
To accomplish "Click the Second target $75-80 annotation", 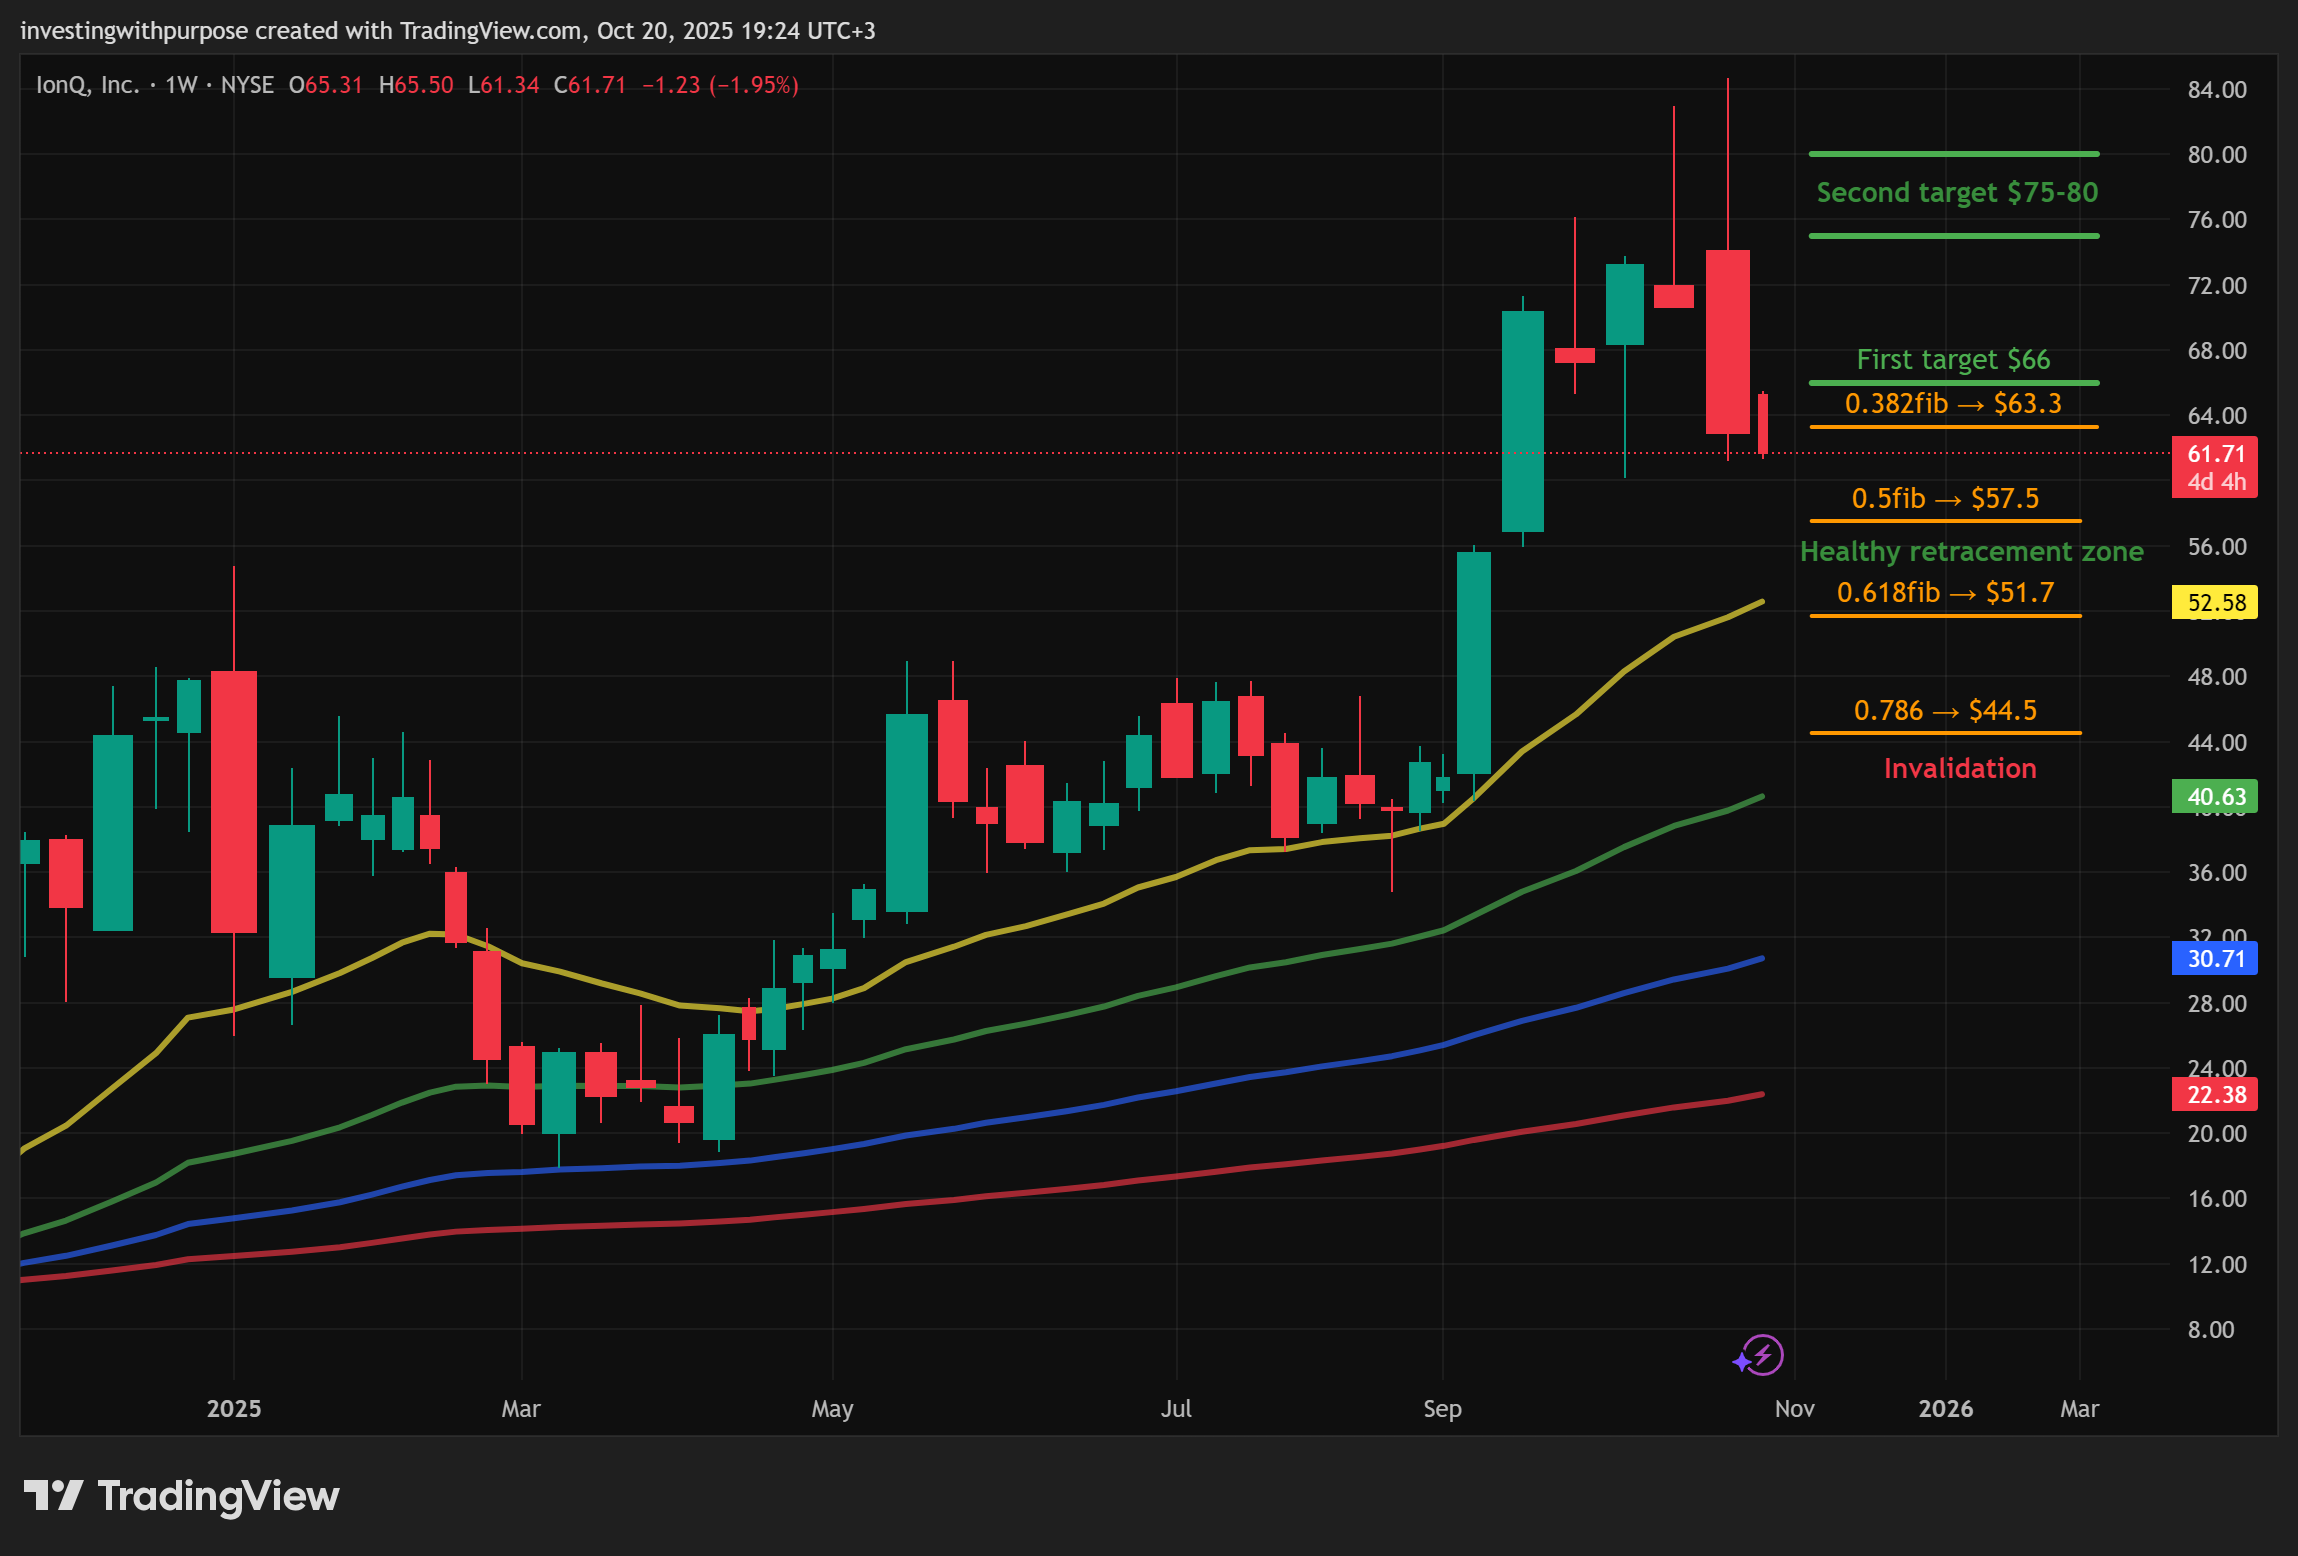I will point(1956,192).
